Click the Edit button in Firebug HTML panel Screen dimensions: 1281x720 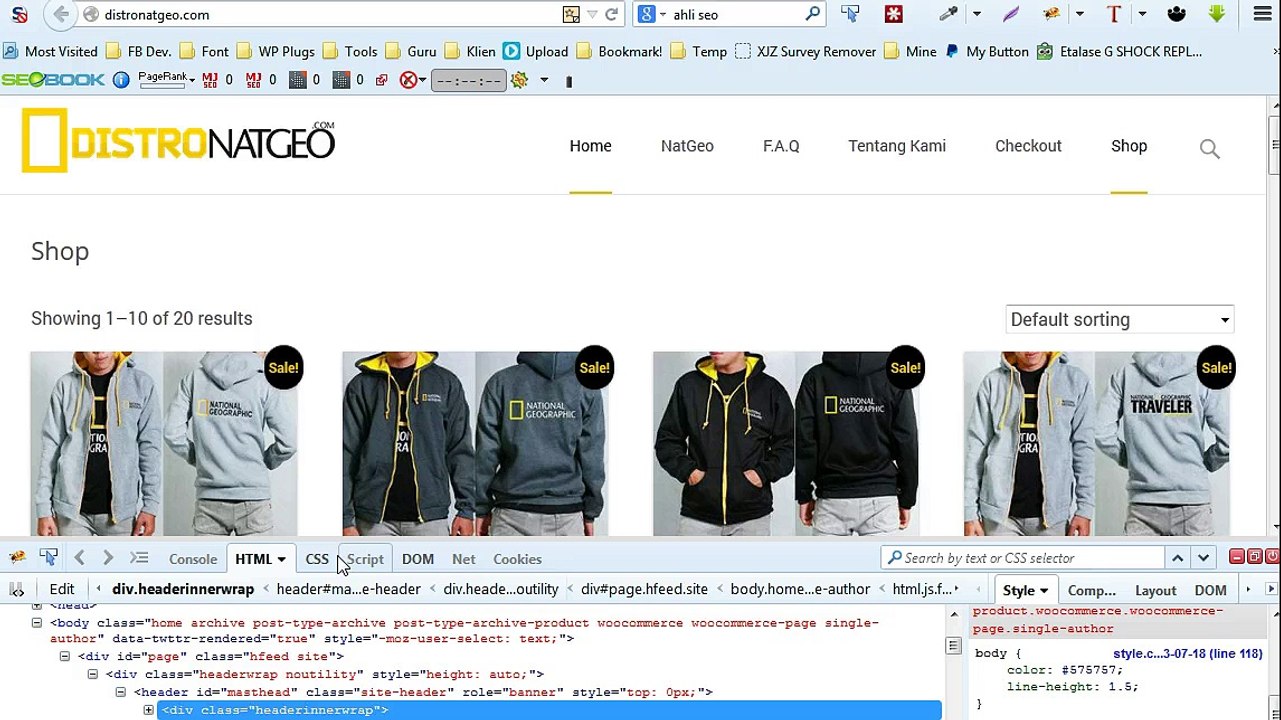[62, 589]
